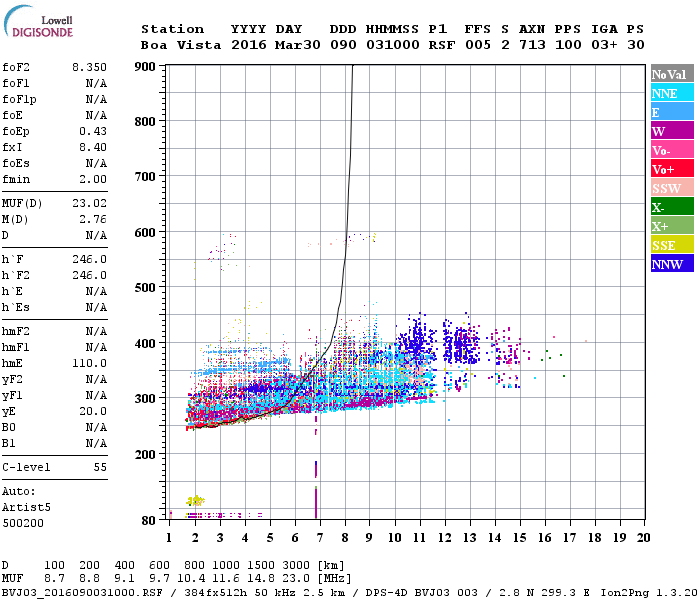Click the M(D) value 2.76
Screen dimensions: 700x600
pyautogui.click(x=93, y=220)
